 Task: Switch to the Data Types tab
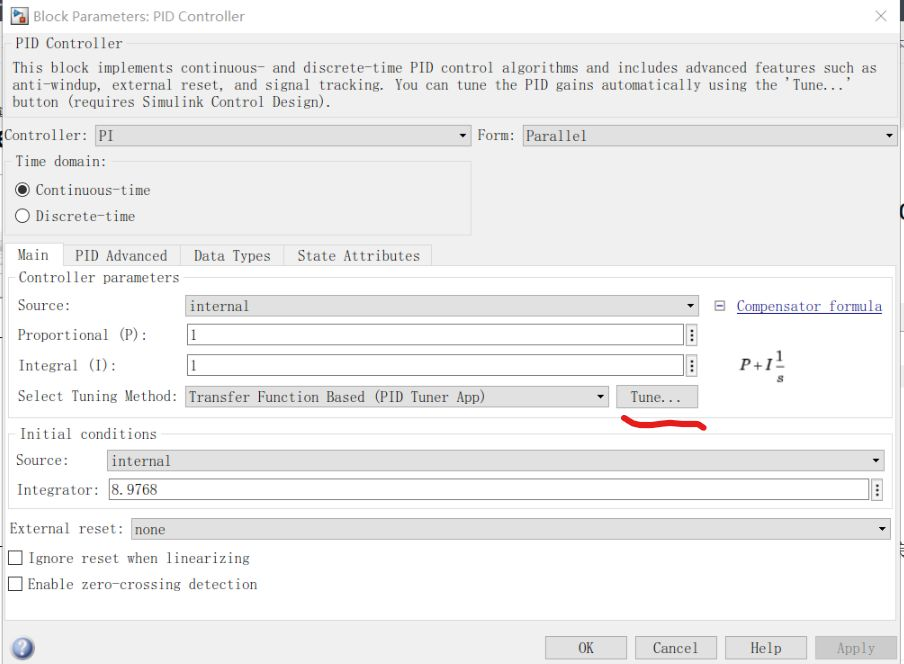[232, 255]
